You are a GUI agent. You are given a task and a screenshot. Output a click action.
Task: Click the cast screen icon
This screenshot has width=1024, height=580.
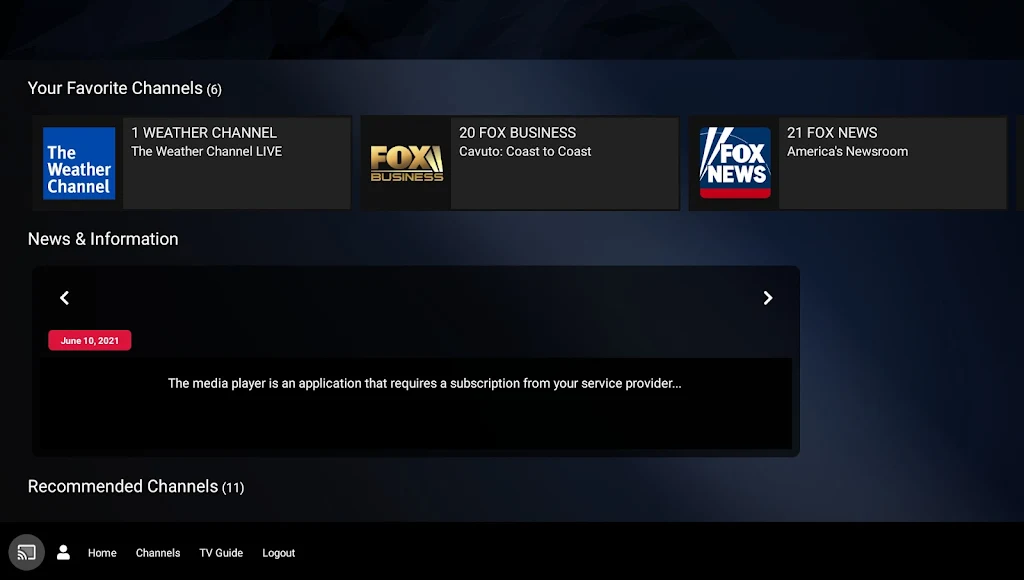coord(27,553)
